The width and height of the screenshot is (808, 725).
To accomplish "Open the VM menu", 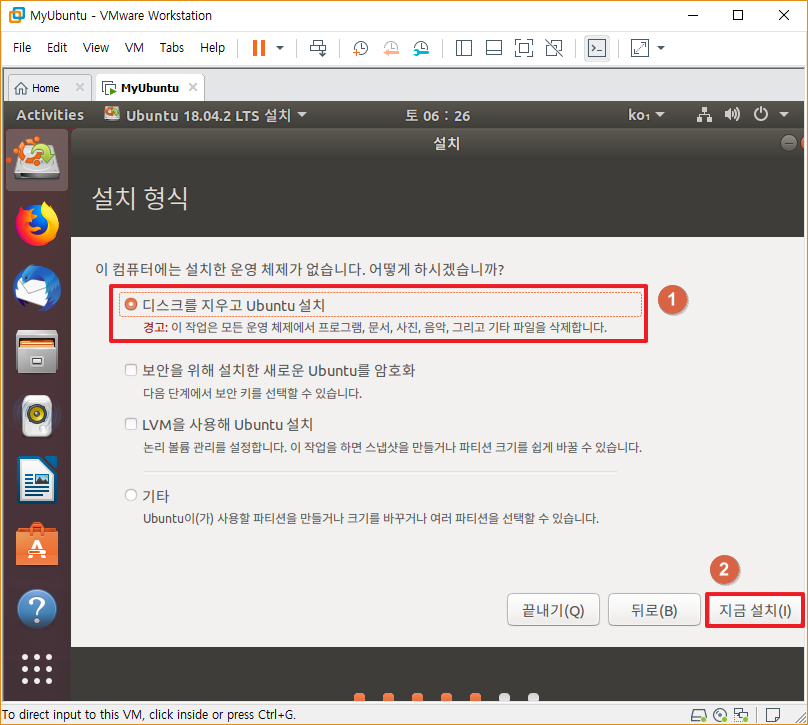I will [x=134, y=47].
